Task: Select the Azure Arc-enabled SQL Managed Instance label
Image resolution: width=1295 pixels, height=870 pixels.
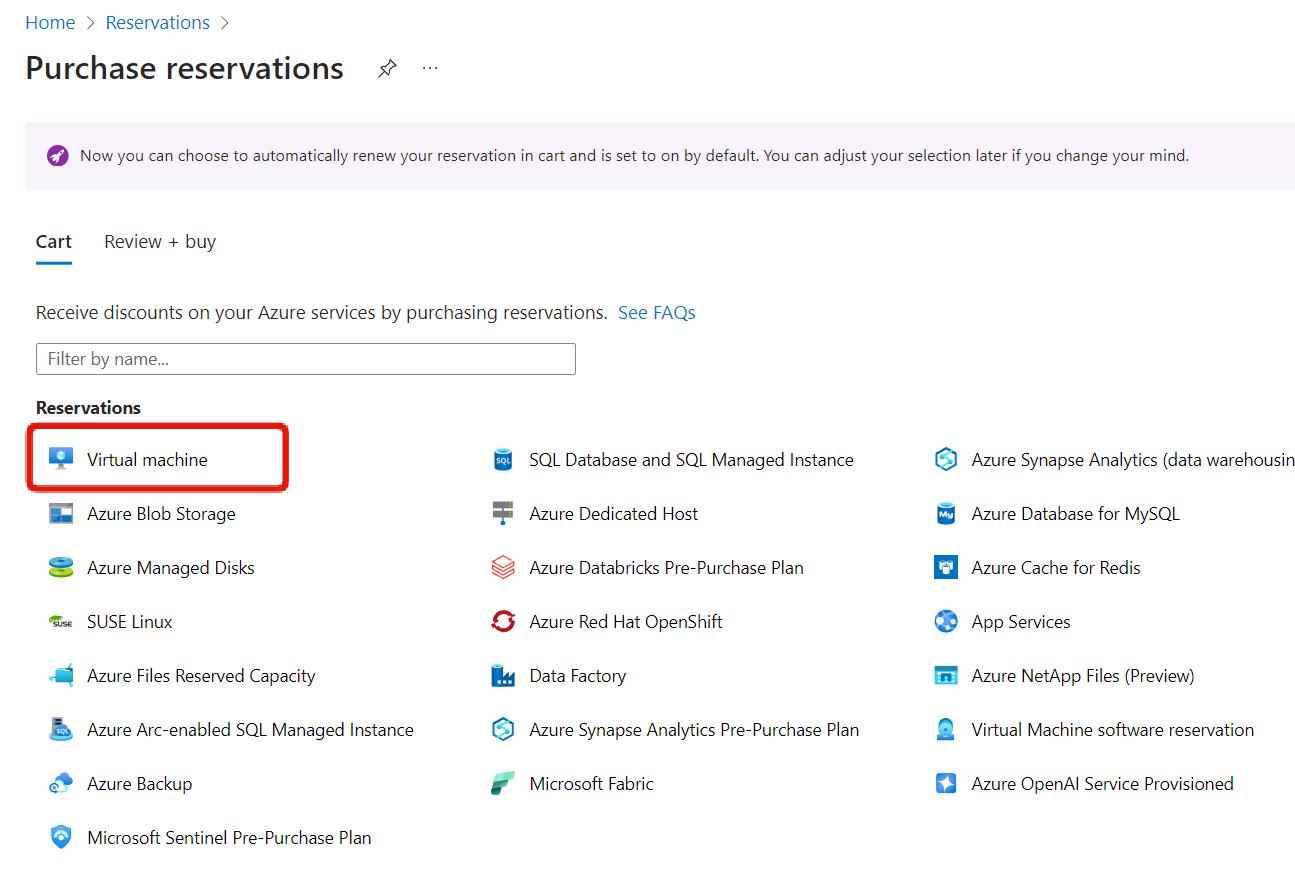Action: click(x=250, y=729)
